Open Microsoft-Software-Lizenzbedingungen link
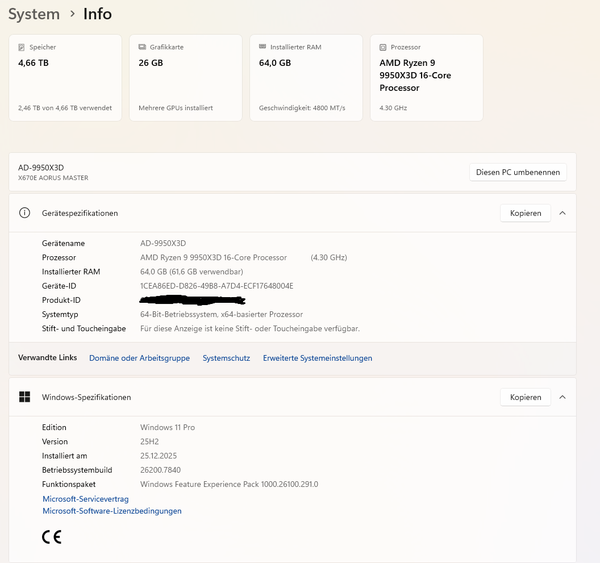The width and height of the screenshot is (600, 563). (111, 511)
